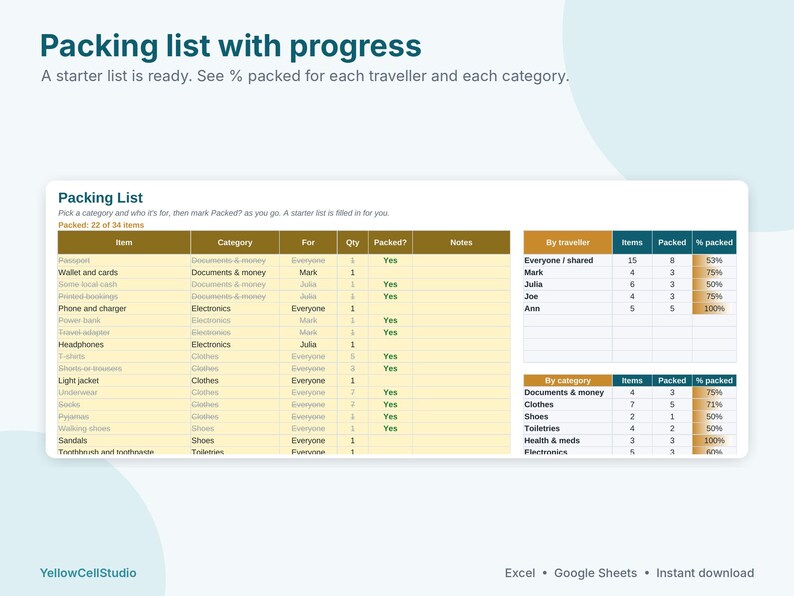Click the Packed? 'Yes' cell for Passport
The image size is (794, 596).
pos(390,260)
